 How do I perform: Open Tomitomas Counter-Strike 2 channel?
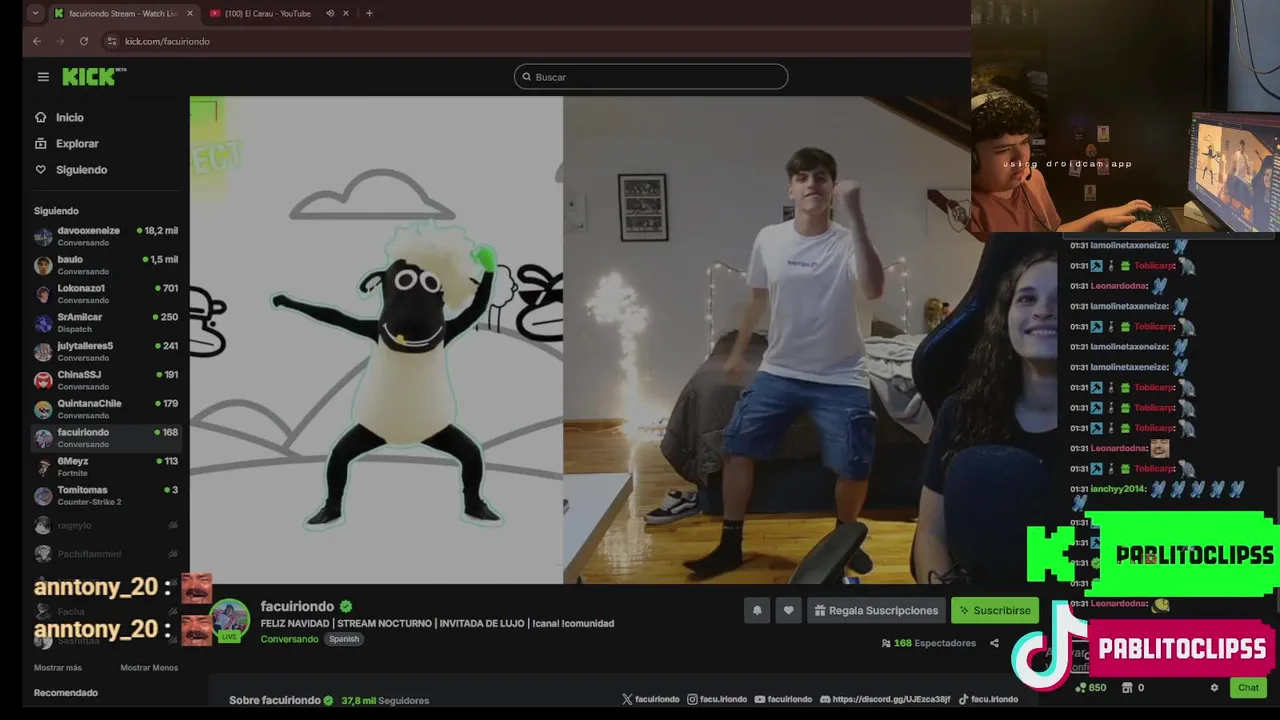pos(106,496)
